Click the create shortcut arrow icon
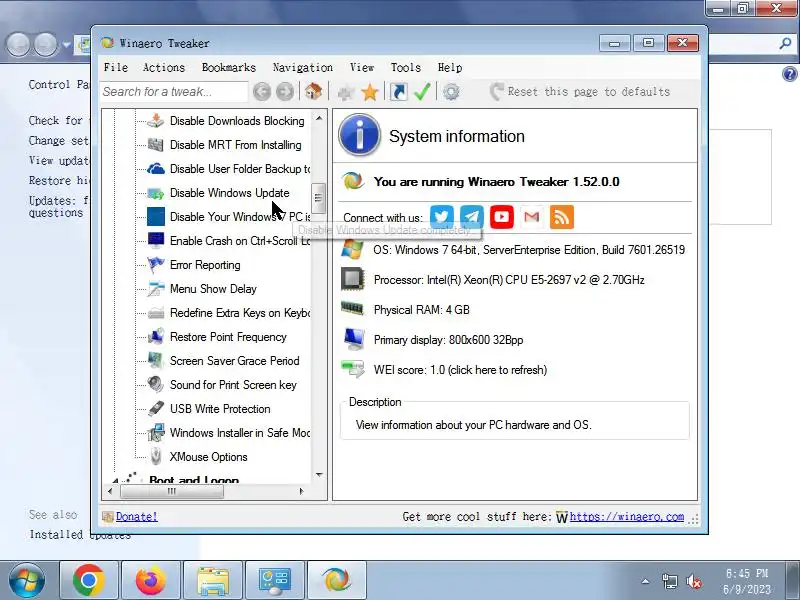800x600 pixels. pos(398,92)
